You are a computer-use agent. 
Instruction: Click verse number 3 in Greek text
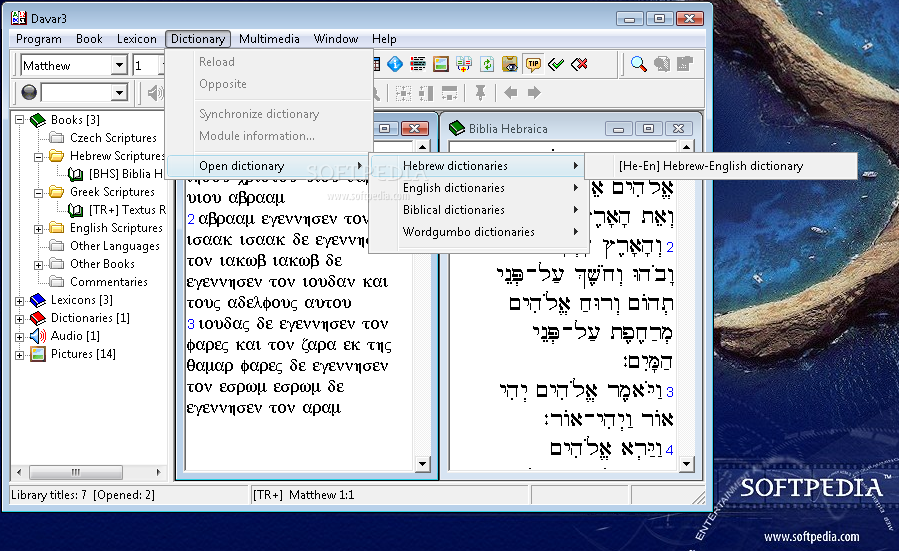pyautogui.click(x=191, y=324)
